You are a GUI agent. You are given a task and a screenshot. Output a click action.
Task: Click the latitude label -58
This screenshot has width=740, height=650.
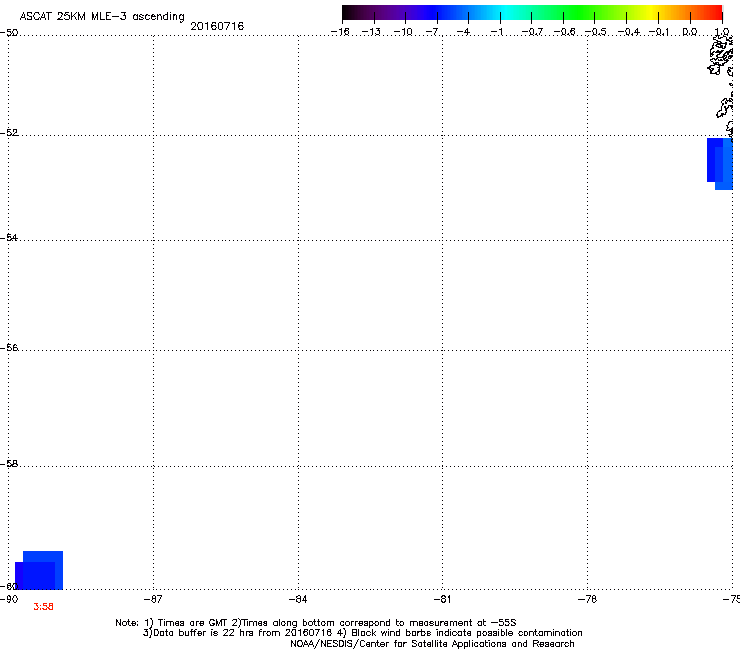[9, 464]
